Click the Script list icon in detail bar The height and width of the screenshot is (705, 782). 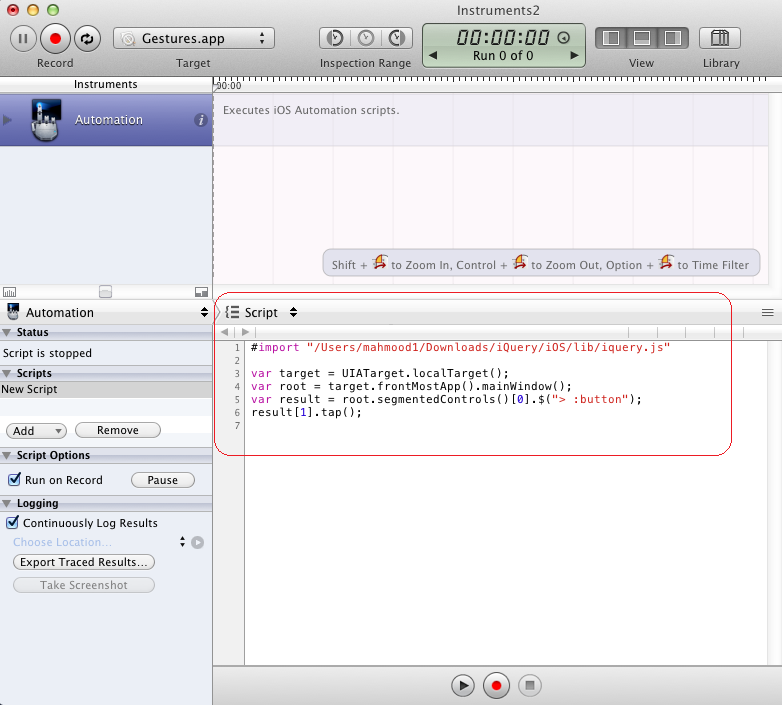tap(232, 312)
